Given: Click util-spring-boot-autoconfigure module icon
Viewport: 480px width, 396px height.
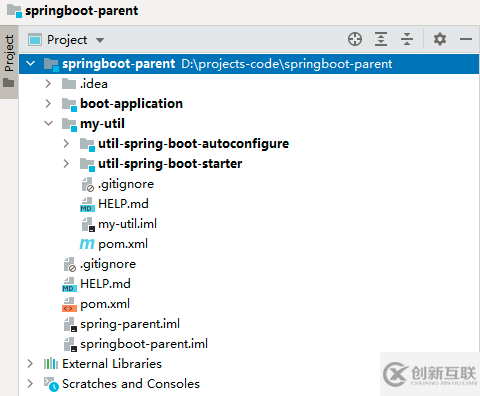Looking at the screenshot, I should [x=87, y=145].
